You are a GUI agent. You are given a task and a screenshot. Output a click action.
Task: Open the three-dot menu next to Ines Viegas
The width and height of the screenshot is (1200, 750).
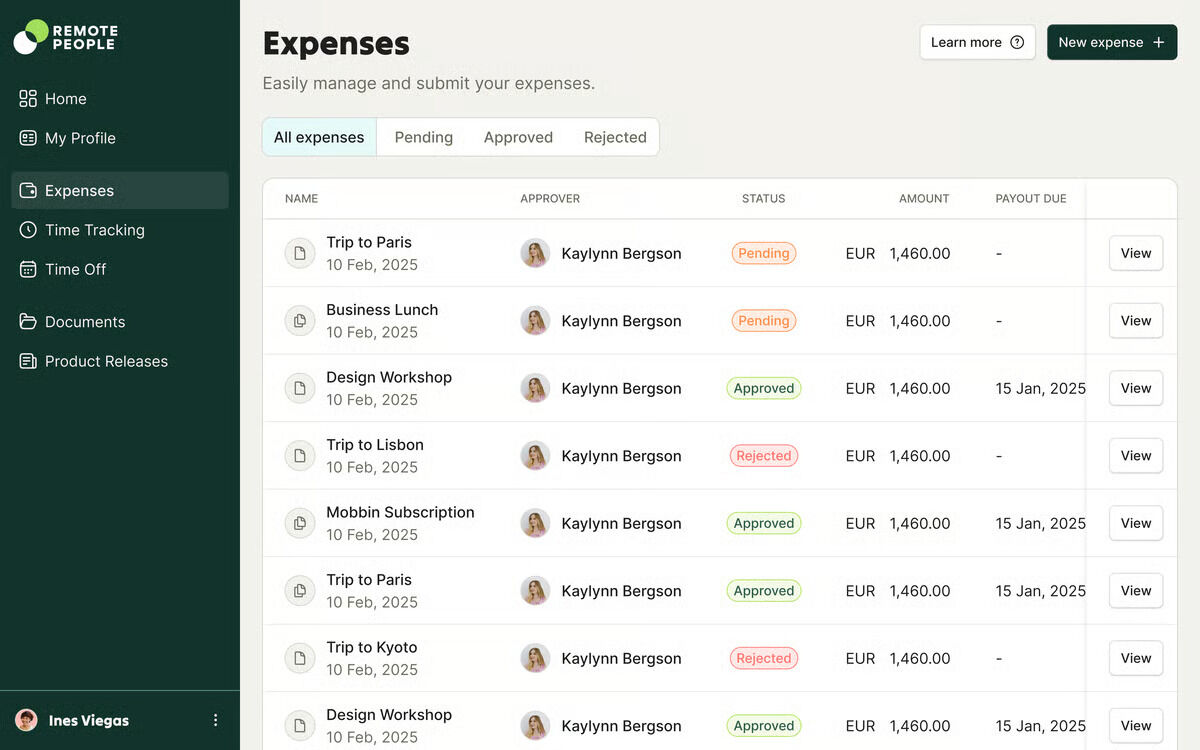215,720
